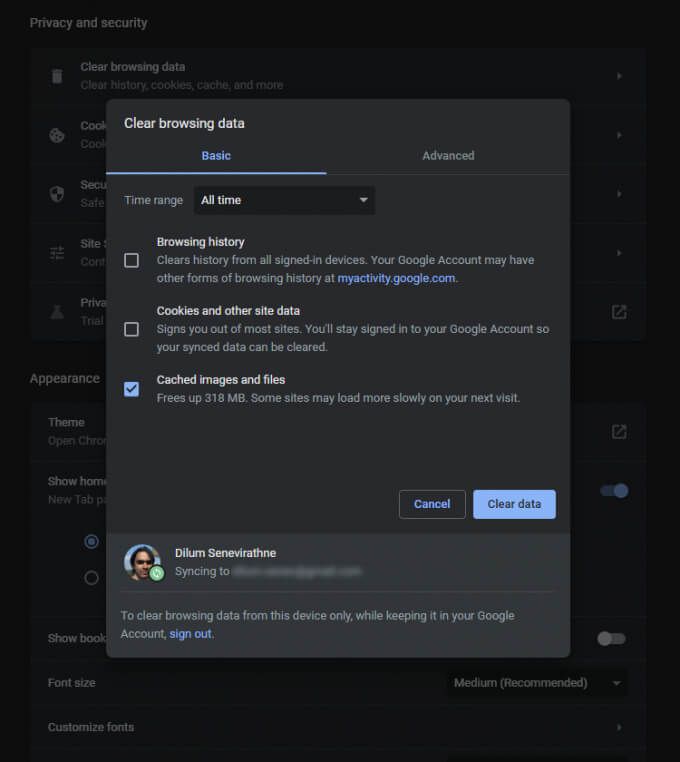Toggle the Show home button switch
This screenshot has width=680, height=762.
[x=614, y=491]
